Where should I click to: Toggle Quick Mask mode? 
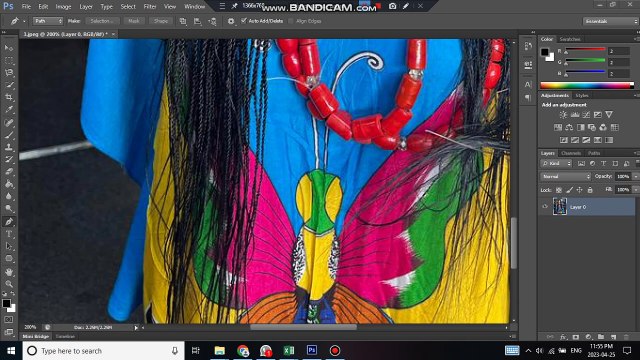point(9,320)
